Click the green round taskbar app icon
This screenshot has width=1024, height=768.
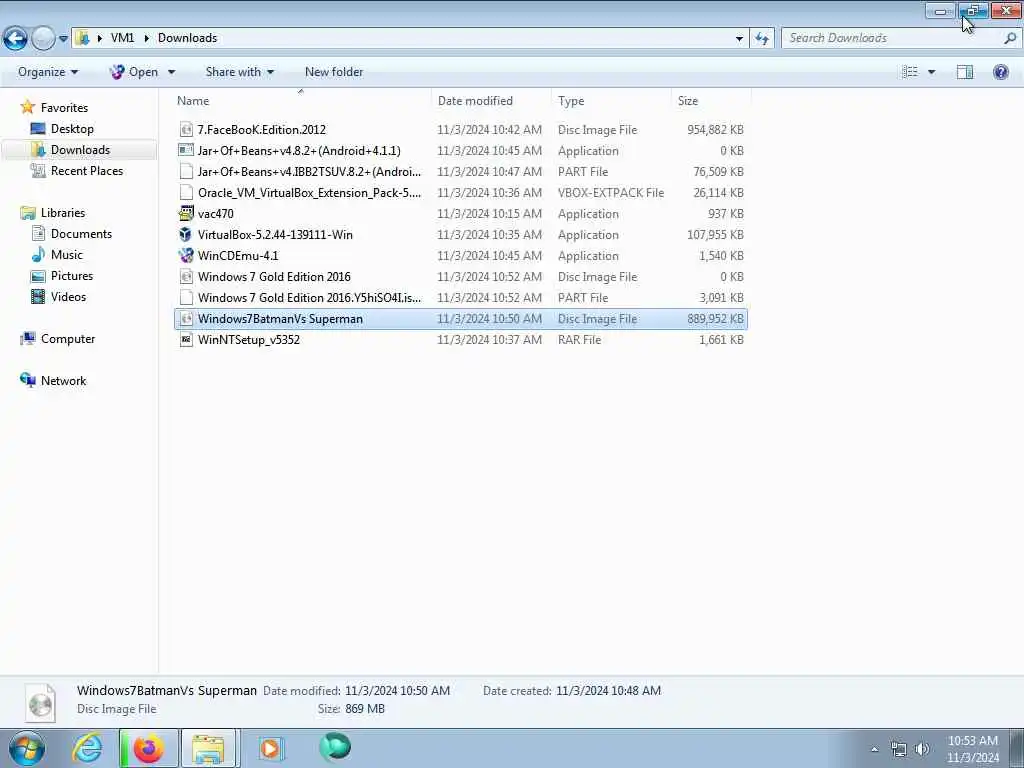pyautogui.click(x=335, y=747)
